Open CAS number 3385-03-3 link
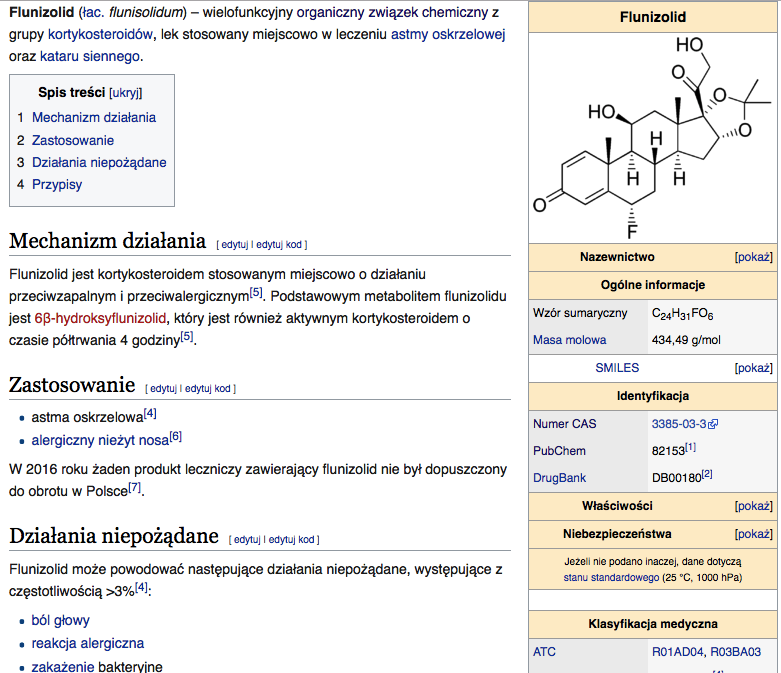781x673 pixels. point(679,424)
